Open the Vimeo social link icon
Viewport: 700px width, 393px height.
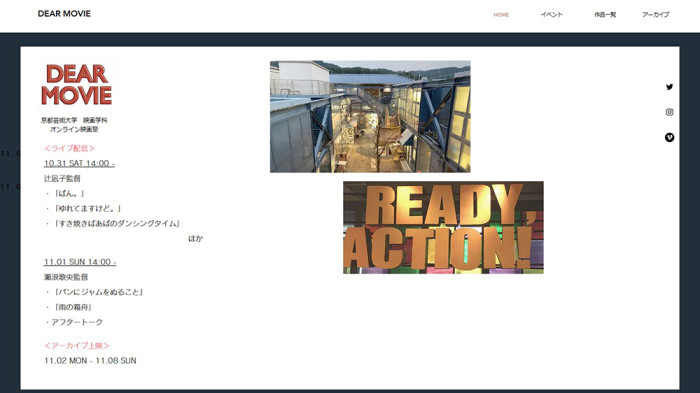[x=669, y=138]
